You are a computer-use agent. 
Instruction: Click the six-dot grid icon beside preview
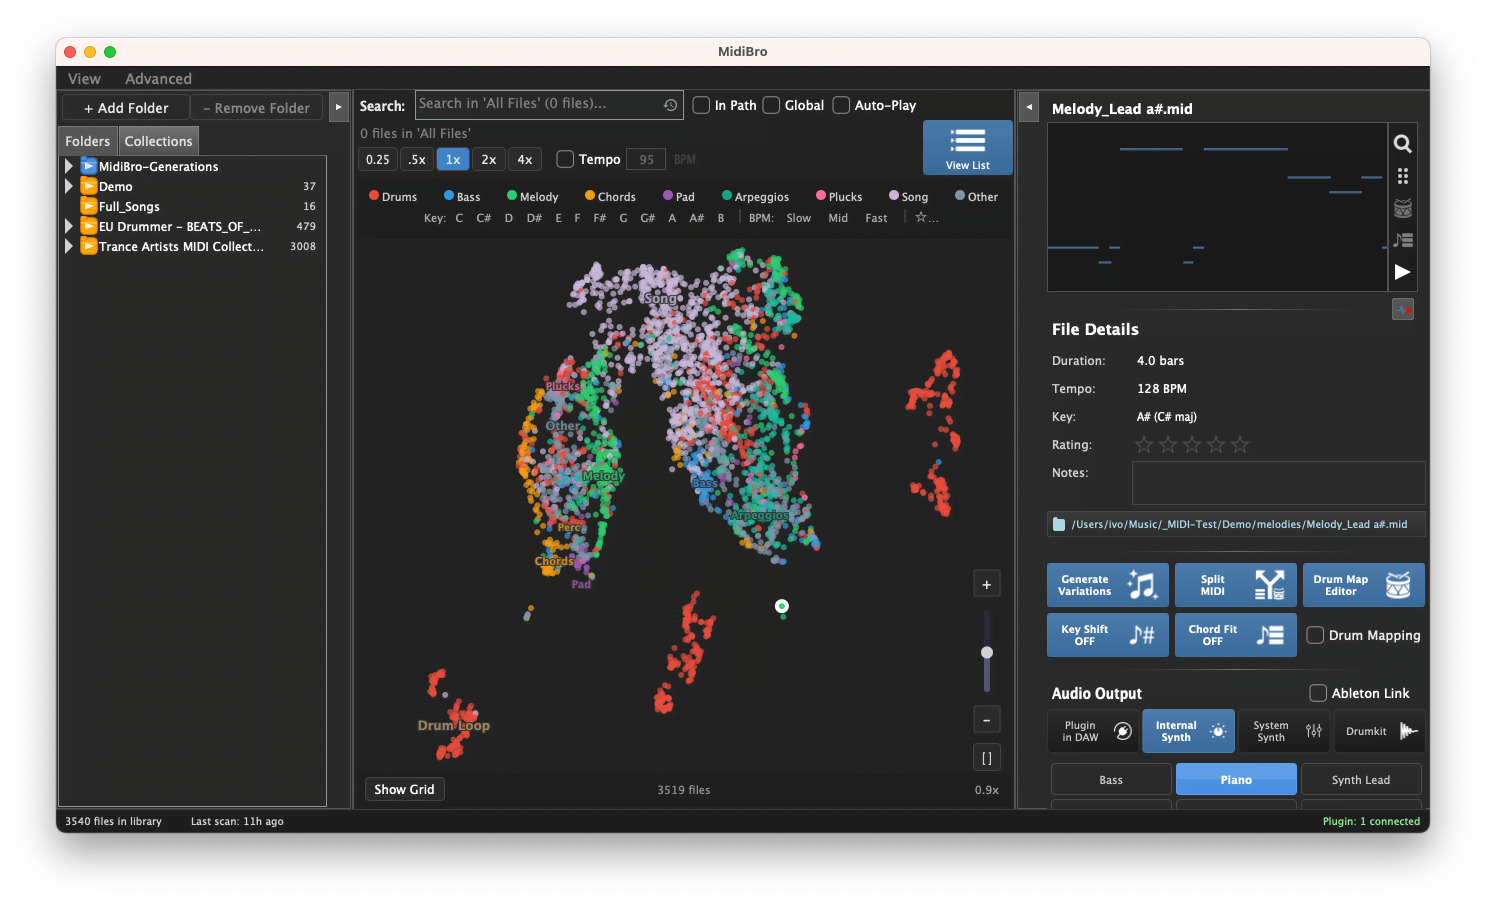[1402, 176]
